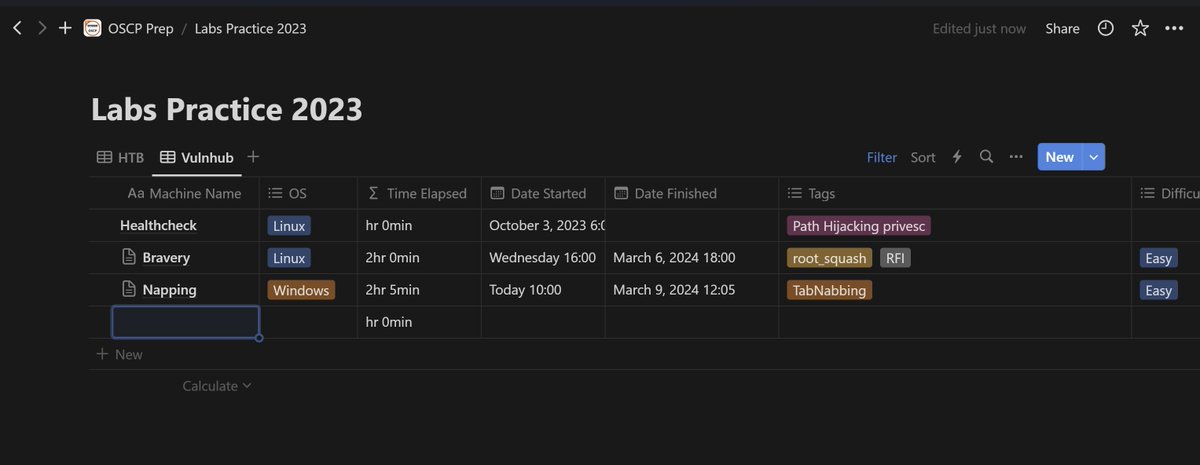Click the TabNabbing tag
The width and height of the screenshot is (1200, 465).
[x=829, y=290]
